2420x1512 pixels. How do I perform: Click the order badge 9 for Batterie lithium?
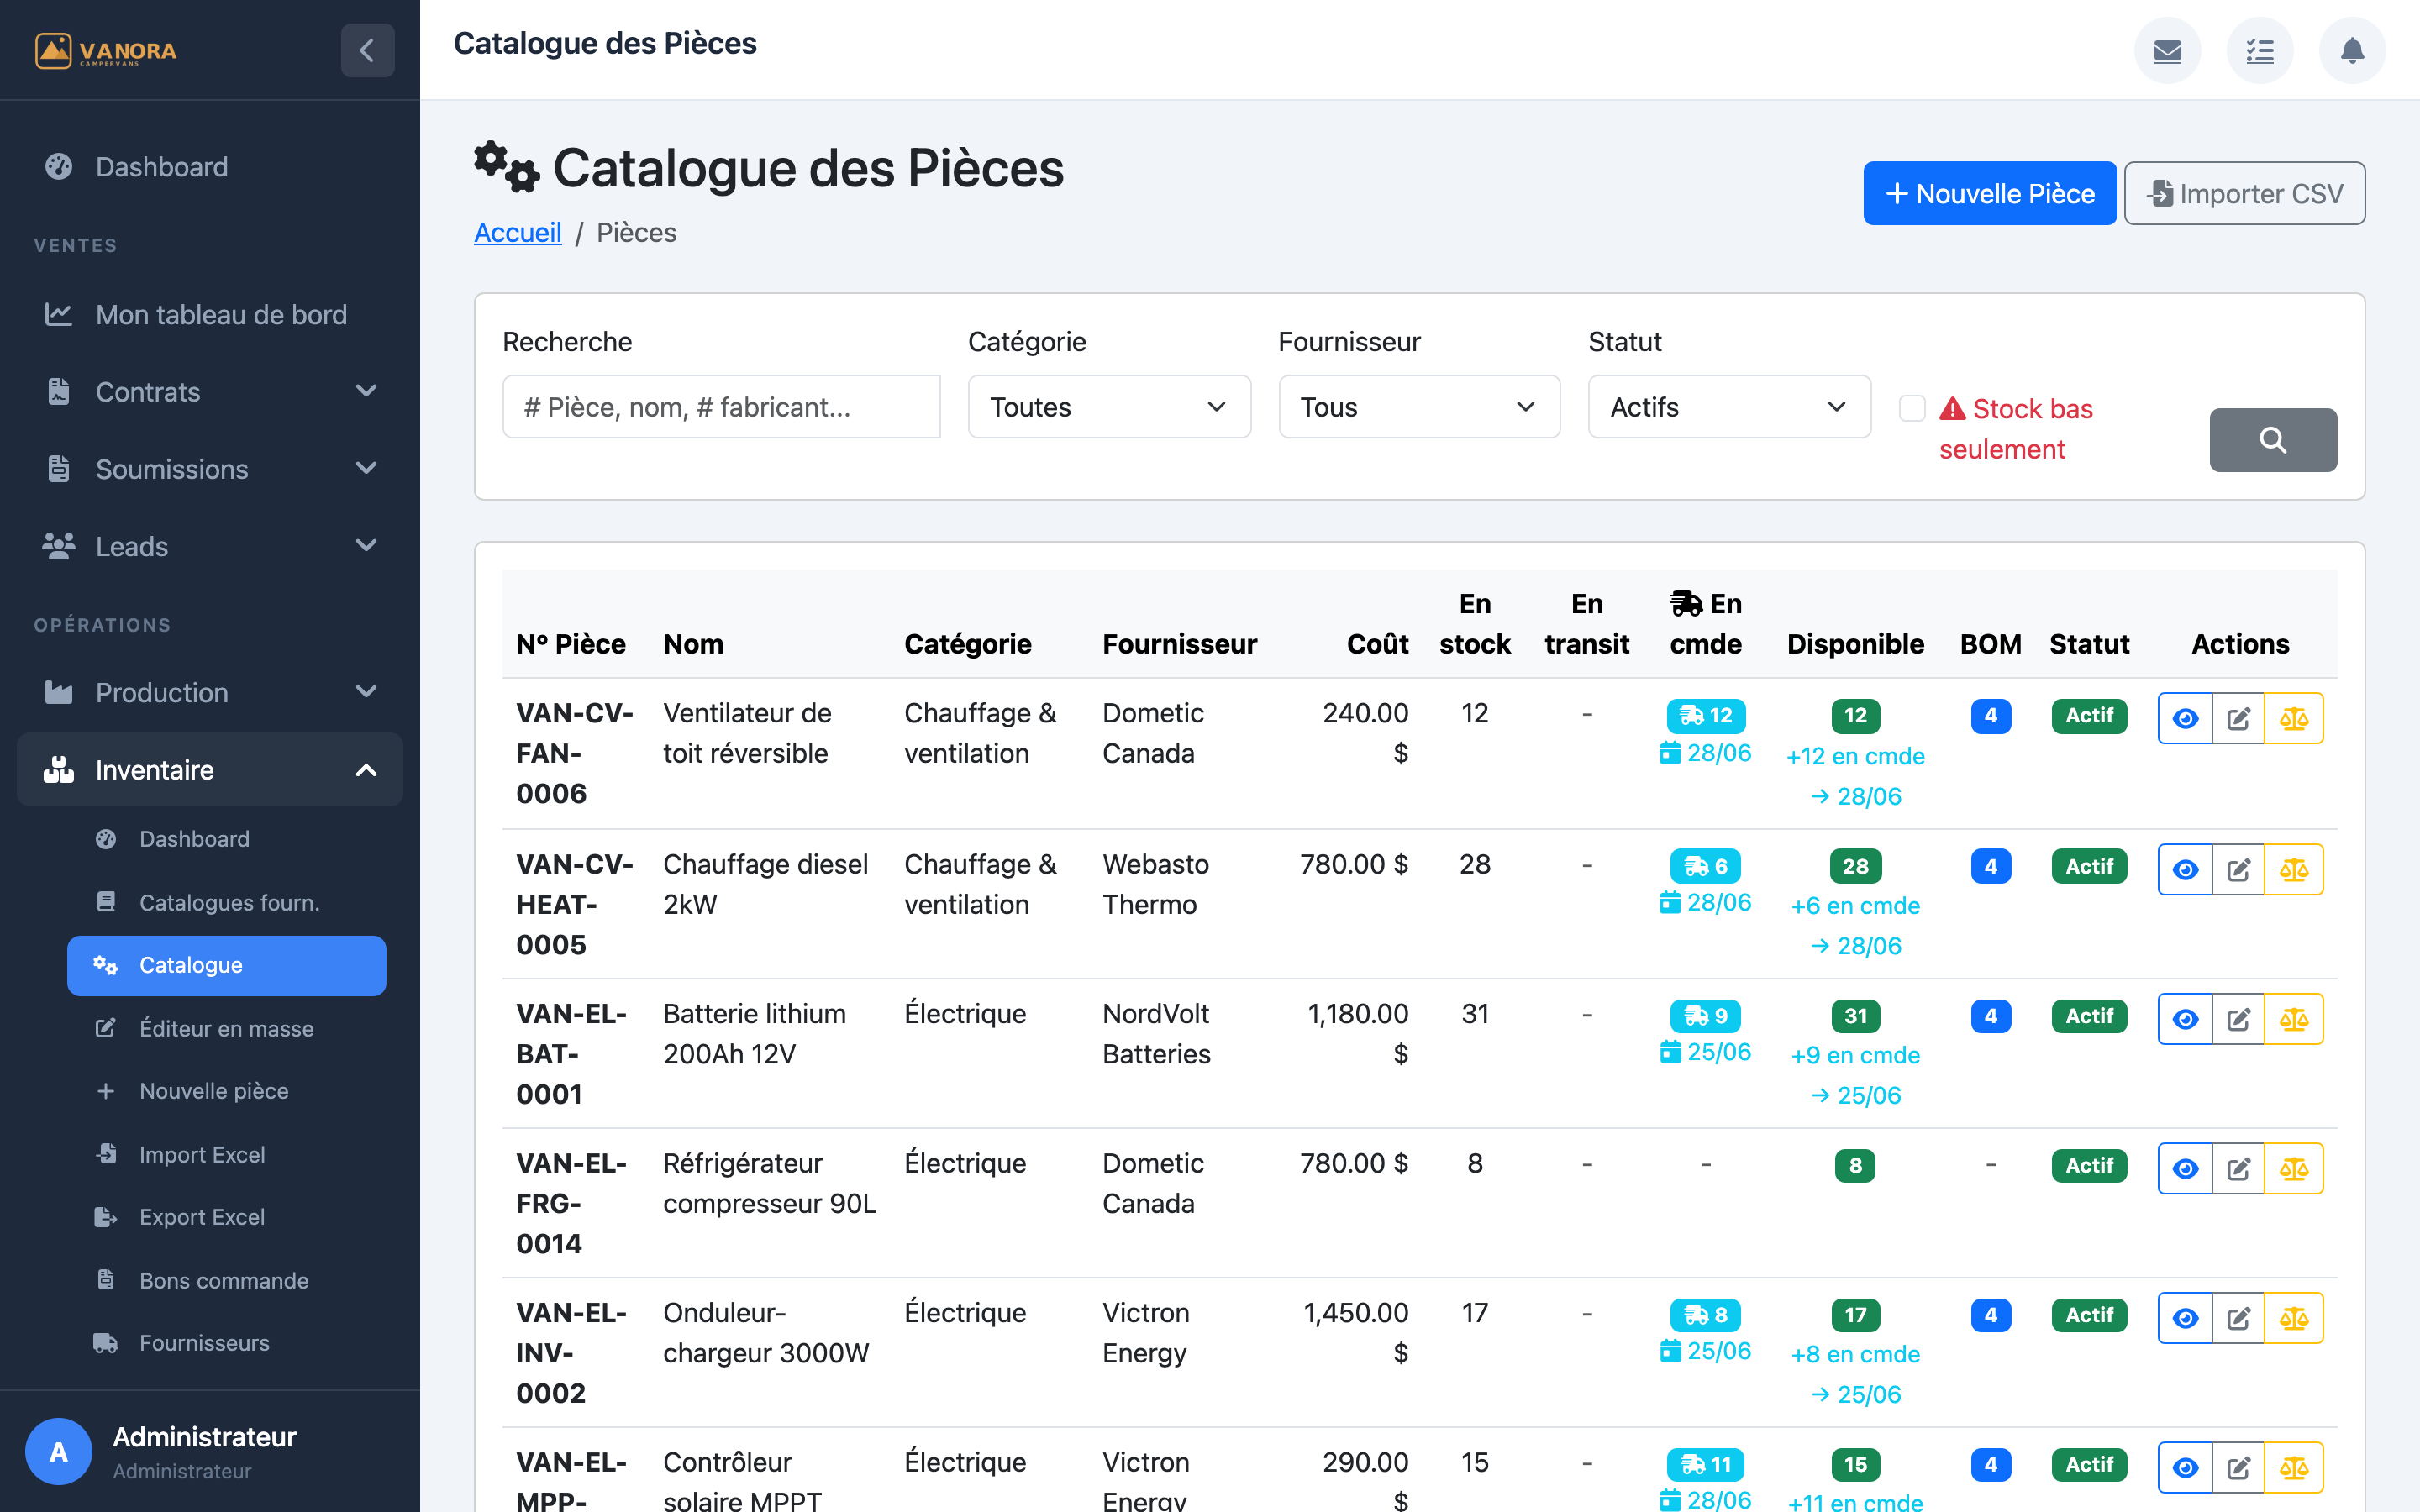[1705, 1016]
